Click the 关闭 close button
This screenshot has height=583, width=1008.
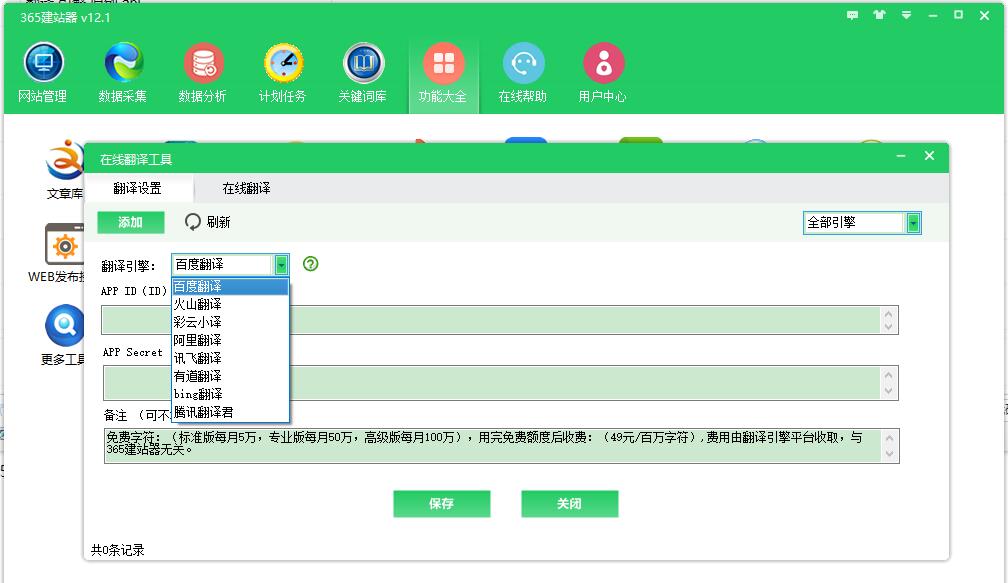point(570,504)
